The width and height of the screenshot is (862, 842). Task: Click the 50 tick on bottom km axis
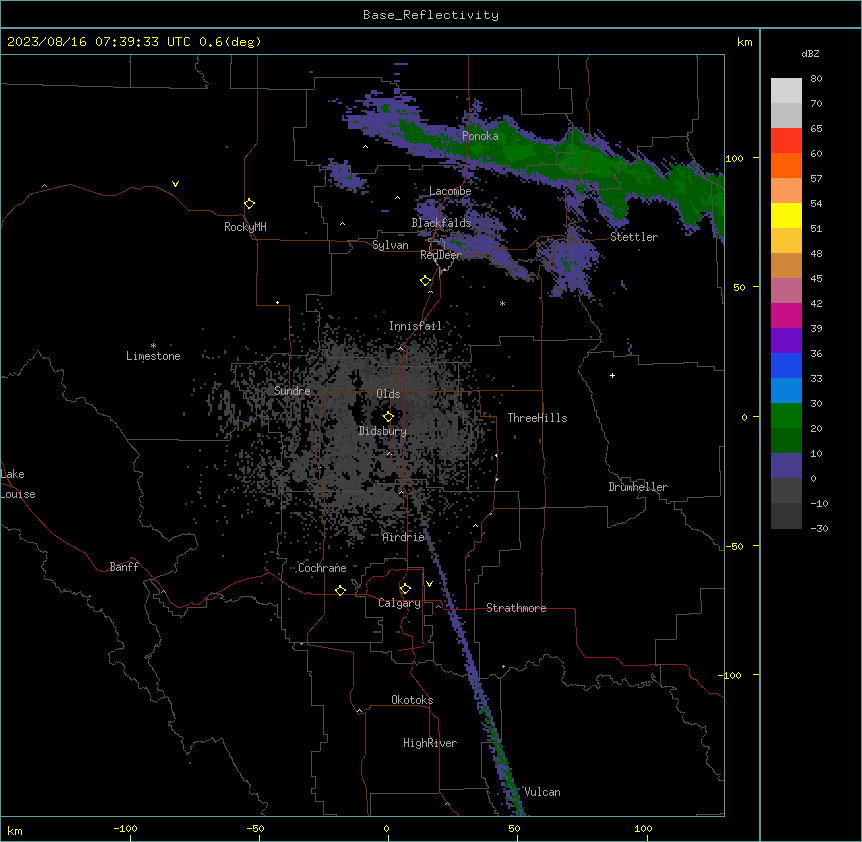[515, 828]
